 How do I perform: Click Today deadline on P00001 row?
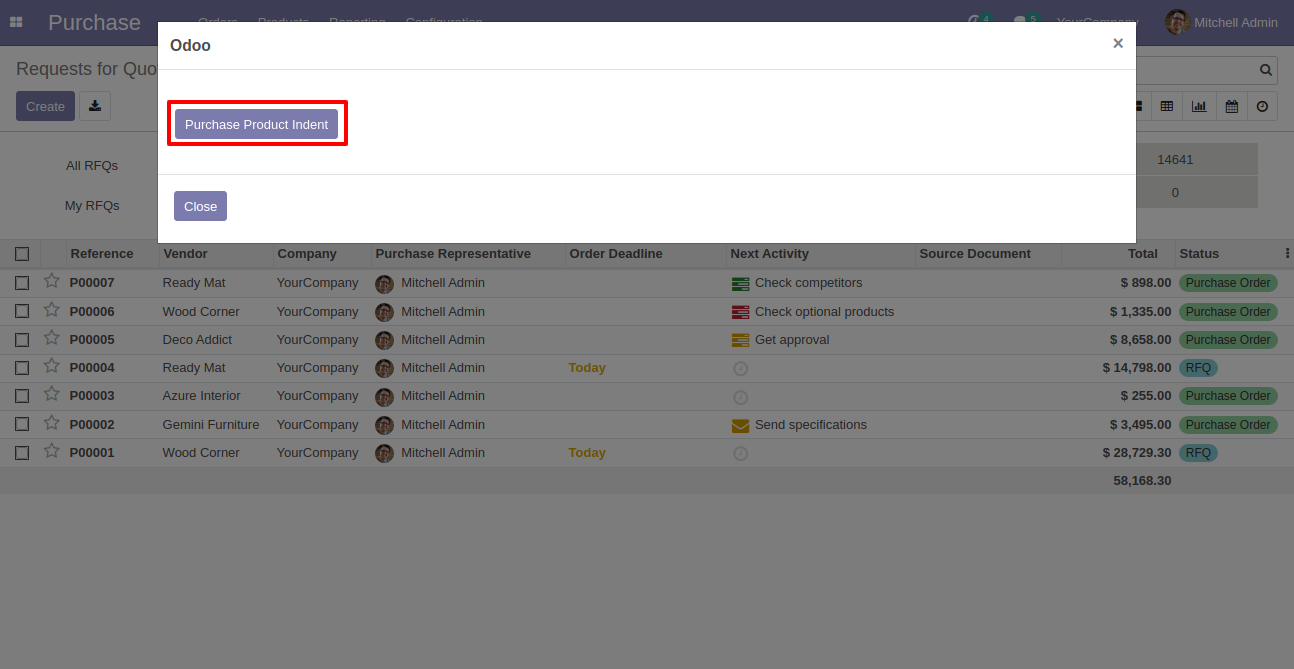[x=587, y=453]
